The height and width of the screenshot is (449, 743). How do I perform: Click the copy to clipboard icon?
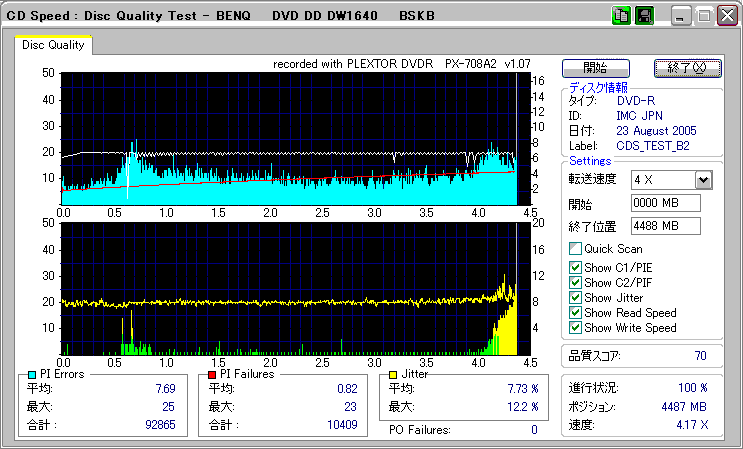click(x=620, y=16)
